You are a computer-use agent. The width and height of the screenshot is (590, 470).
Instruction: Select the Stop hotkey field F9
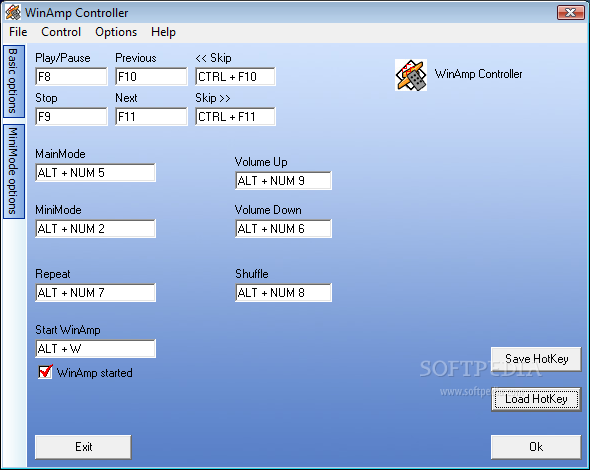coord(71,117)
